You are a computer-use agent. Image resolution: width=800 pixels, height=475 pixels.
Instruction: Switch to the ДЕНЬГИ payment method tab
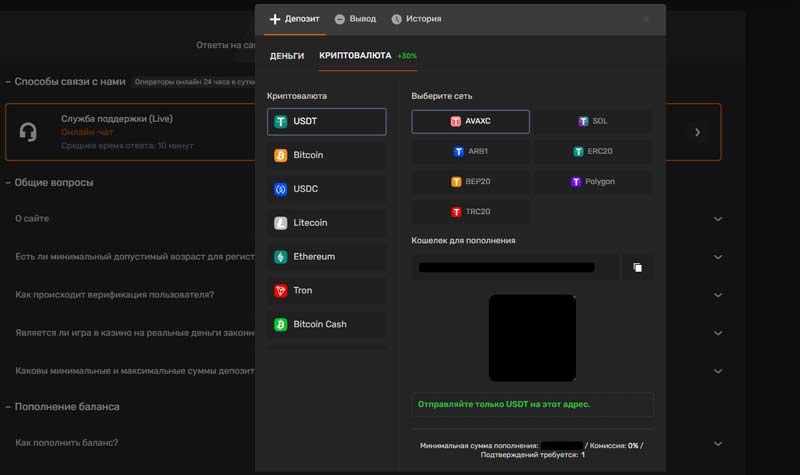[287, 56]
